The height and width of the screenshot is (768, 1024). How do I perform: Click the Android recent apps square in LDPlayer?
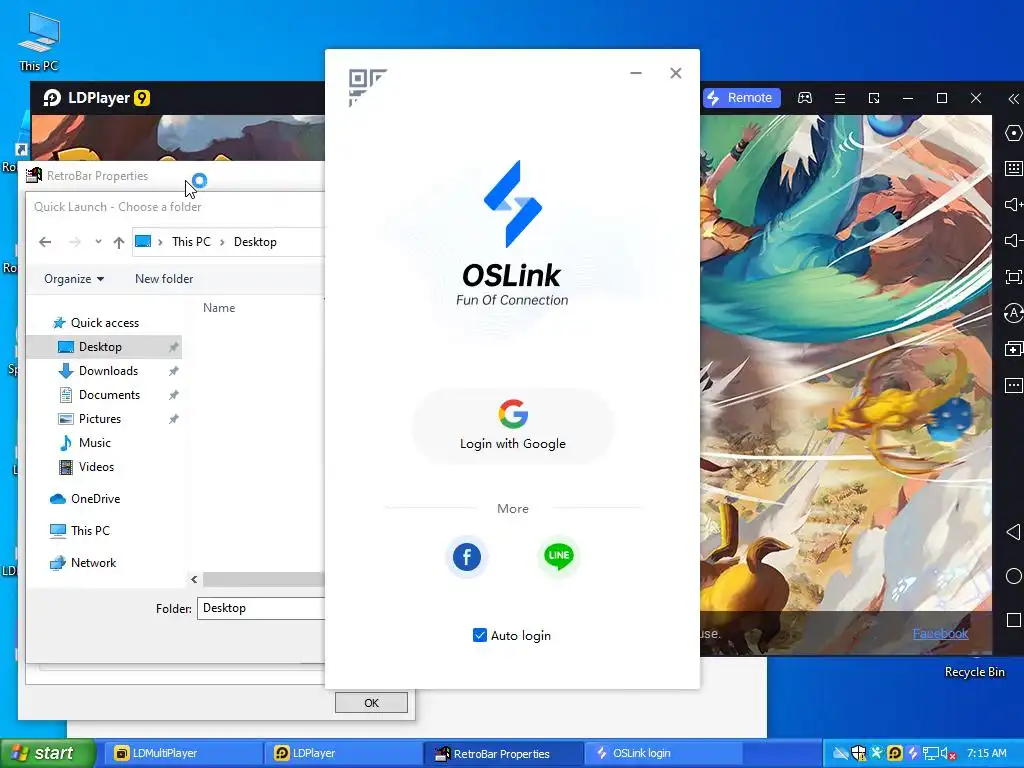pyautogui.click(x=1014, y=620)
